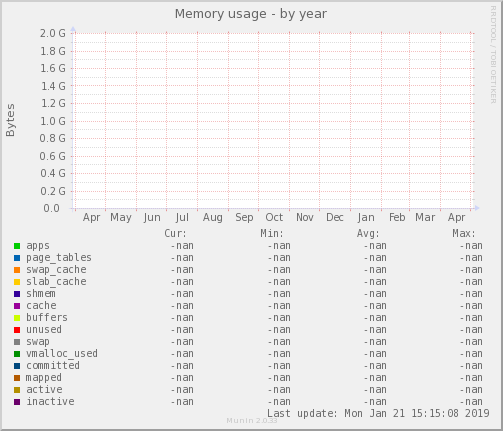This screenshot has height=431, width=503.
Task: Select the 'page_tables' legend label
Action: 59,258
